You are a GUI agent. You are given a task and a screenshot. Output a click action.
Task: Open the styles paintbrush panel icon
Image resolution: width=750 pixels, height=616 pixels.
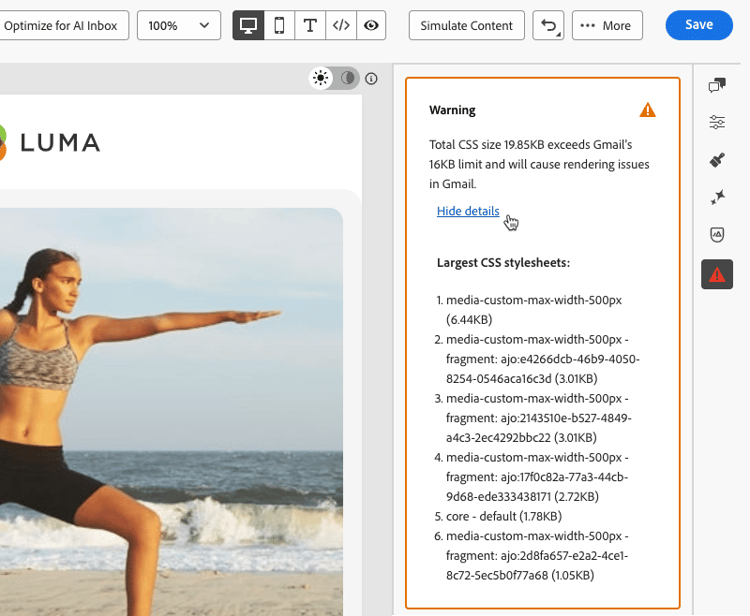717,159
